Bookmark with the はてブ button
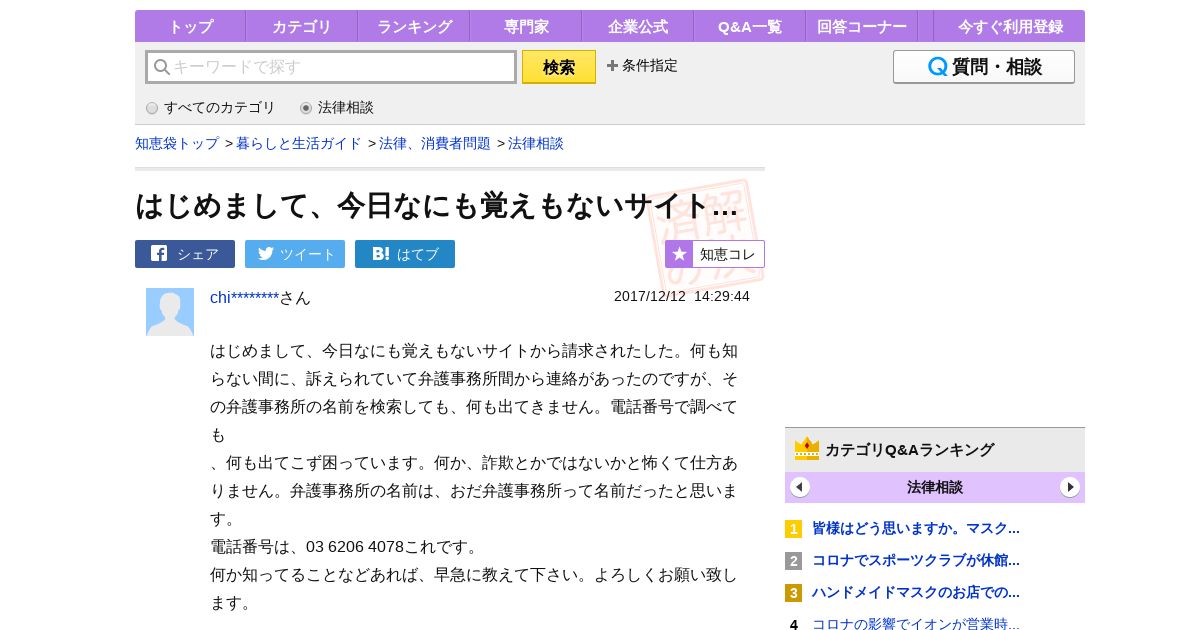Screen dimensions: 1200x630 (x=405, y=254)
